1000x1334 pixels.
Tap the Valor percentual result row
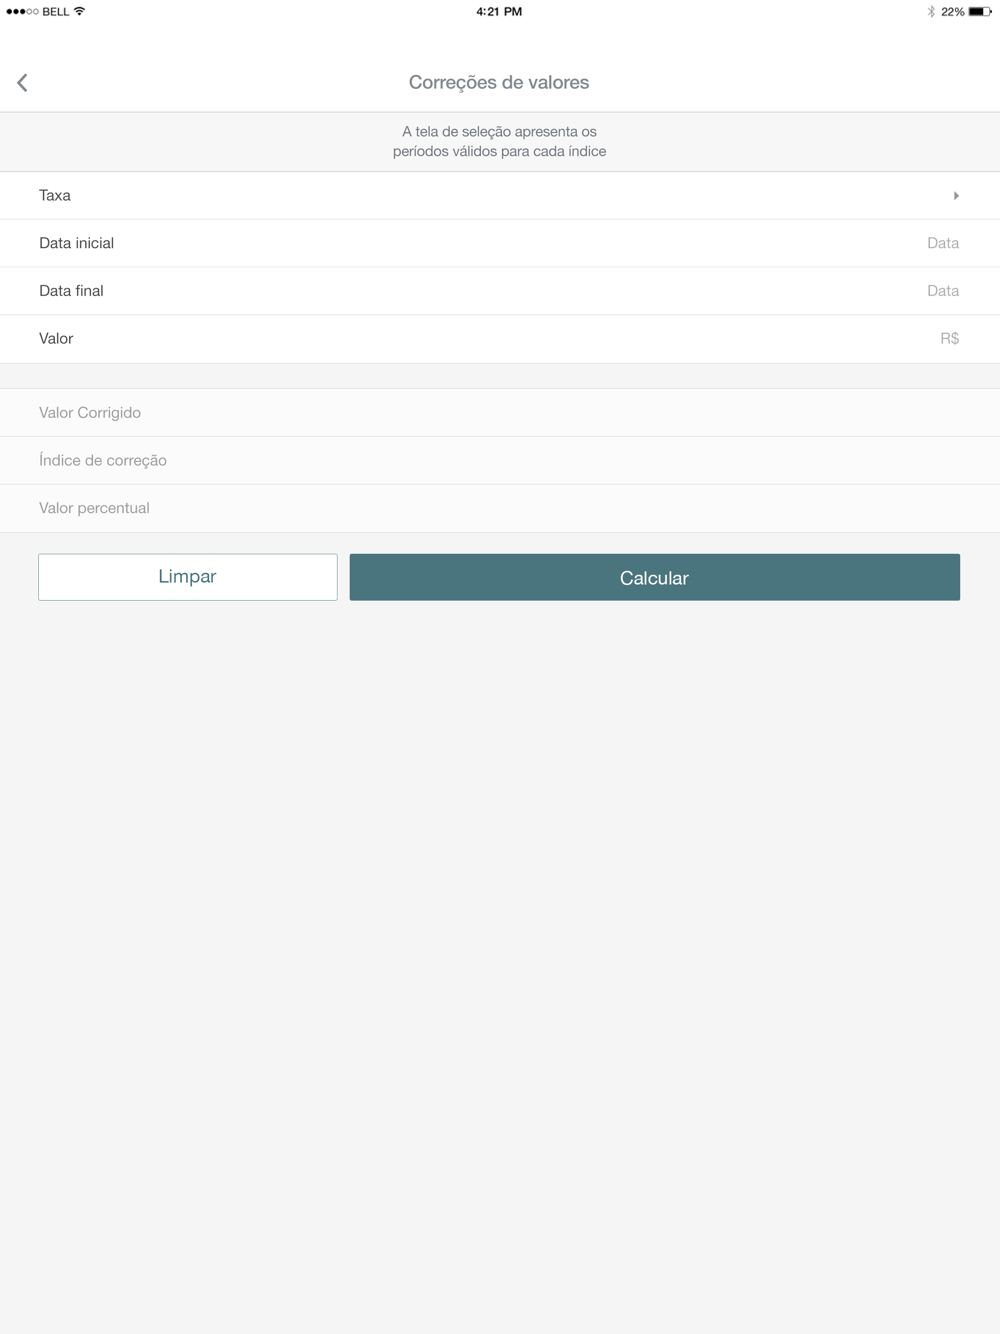click(500, 509)
